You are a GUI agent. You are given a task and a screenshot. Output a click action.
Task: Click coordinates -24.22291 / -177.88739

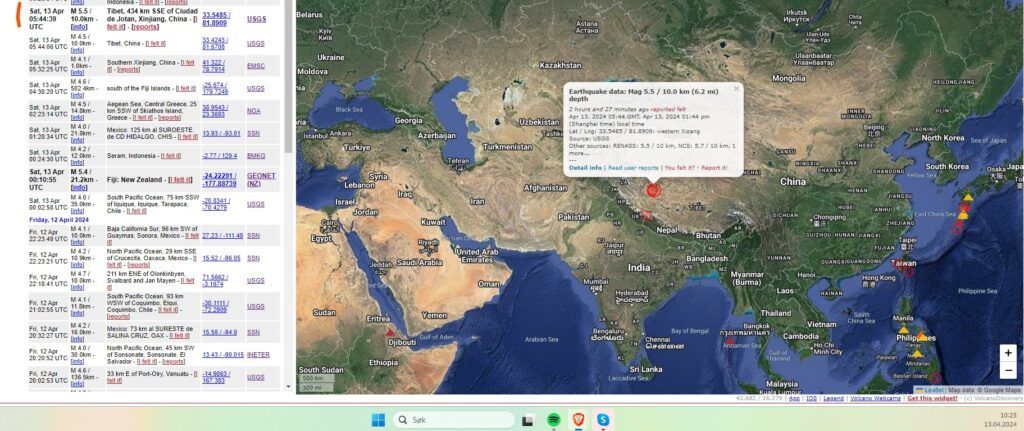220,180
